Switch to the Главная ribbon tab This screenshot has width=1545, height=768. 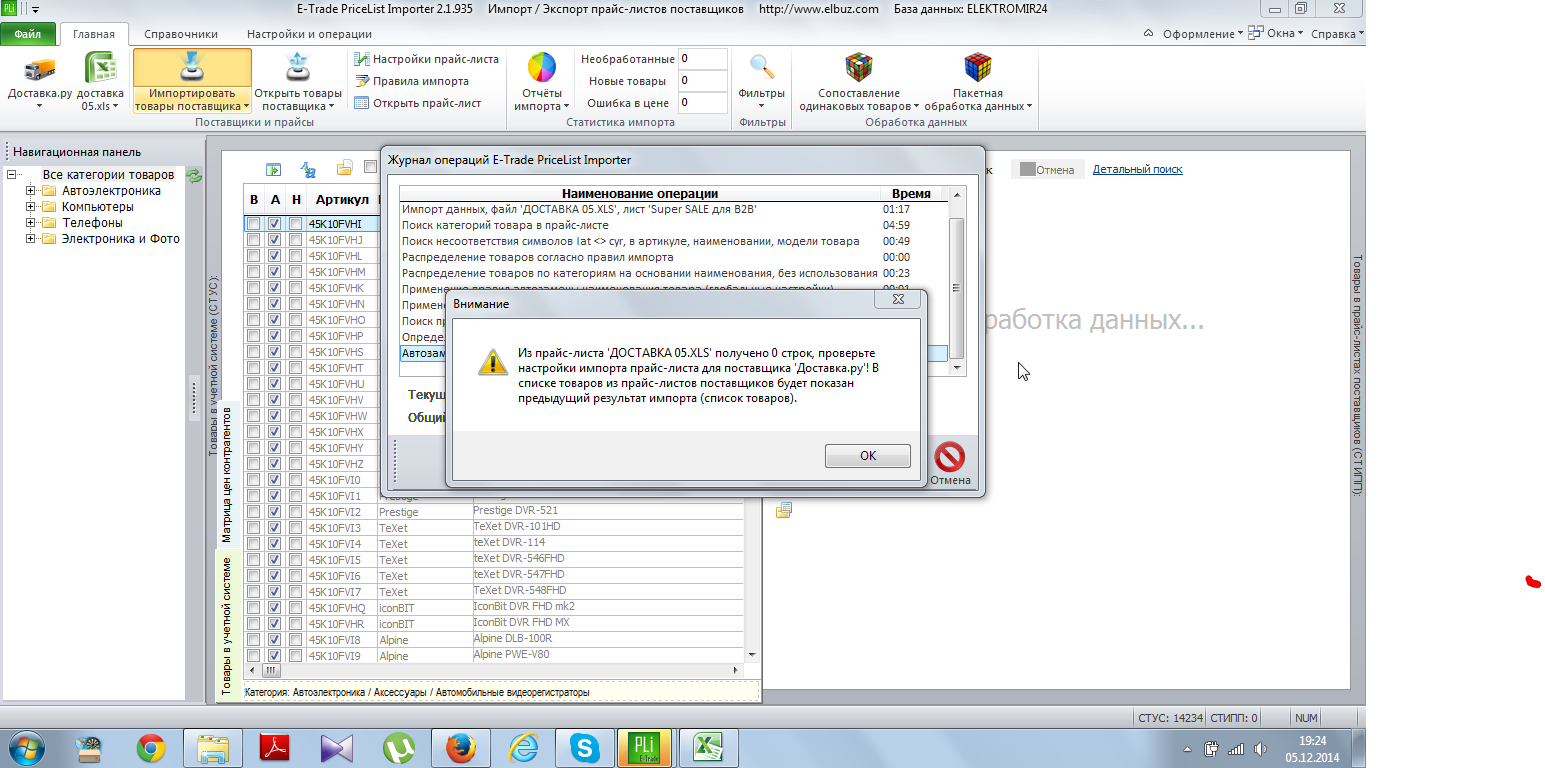(94, 34)
